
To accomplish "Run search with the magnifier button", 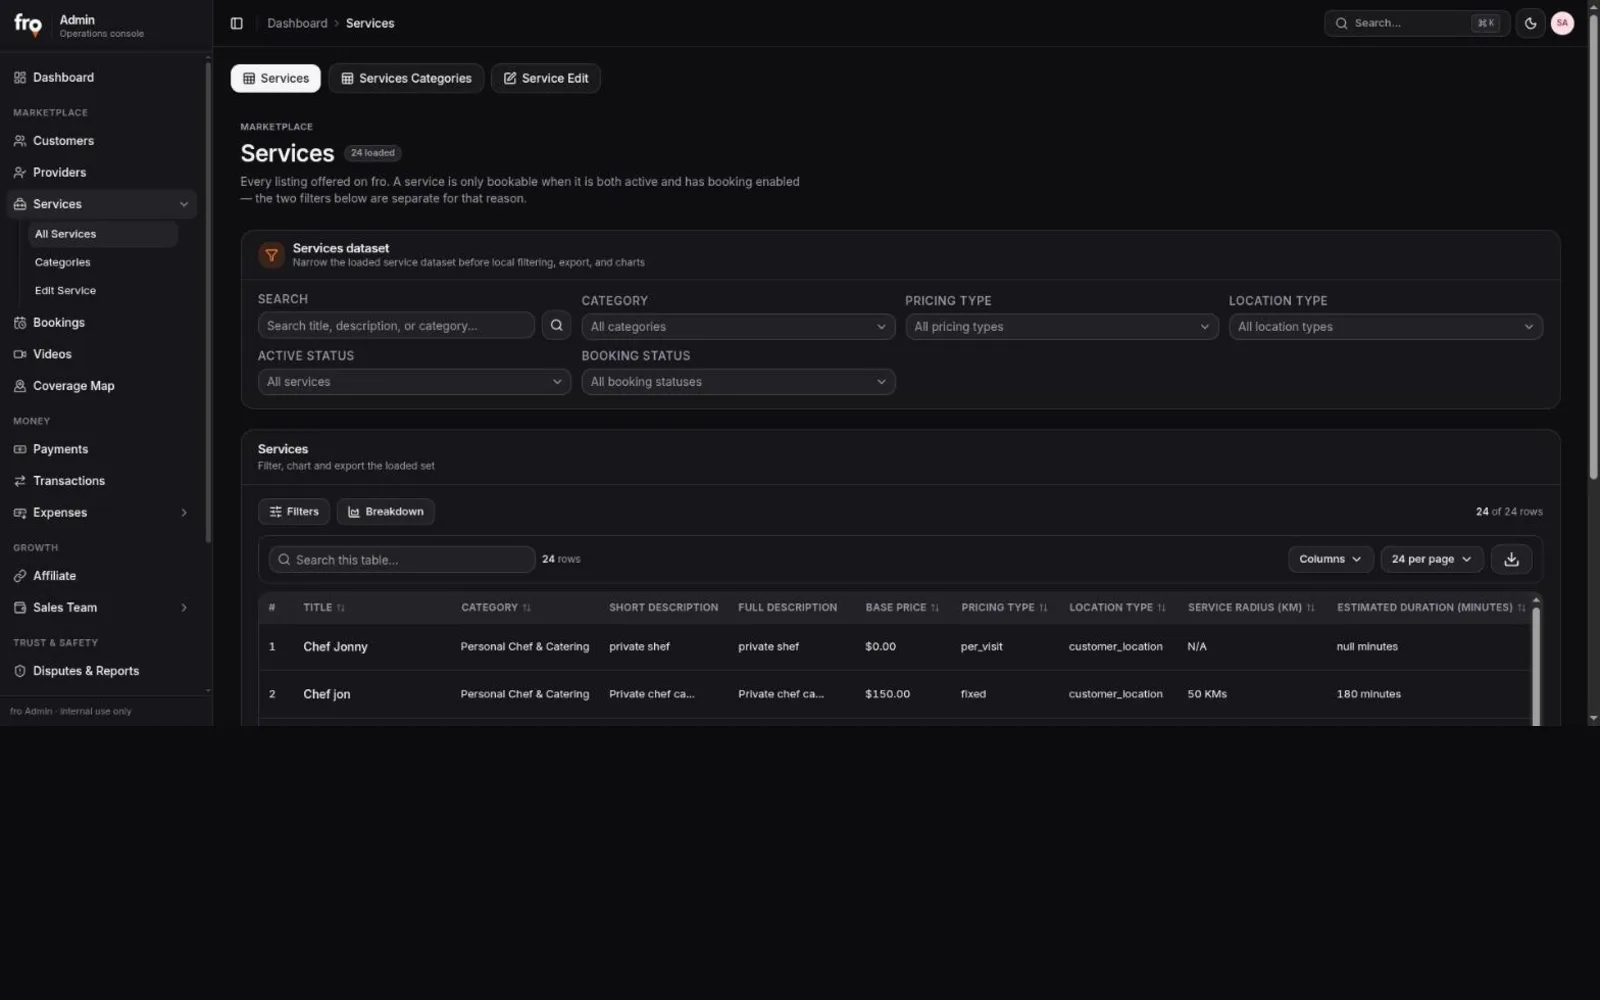I will 556,325.
